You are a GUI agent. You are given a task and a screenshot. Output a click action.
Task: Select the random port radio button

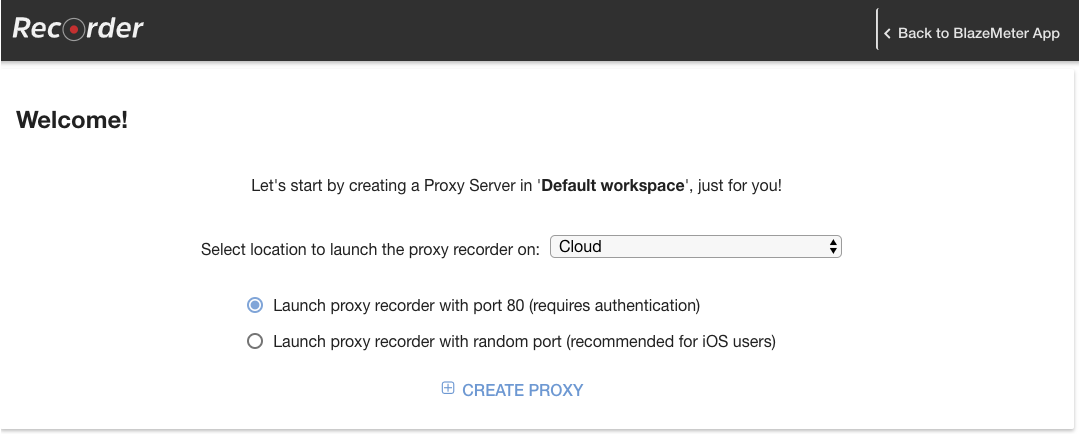255,341
